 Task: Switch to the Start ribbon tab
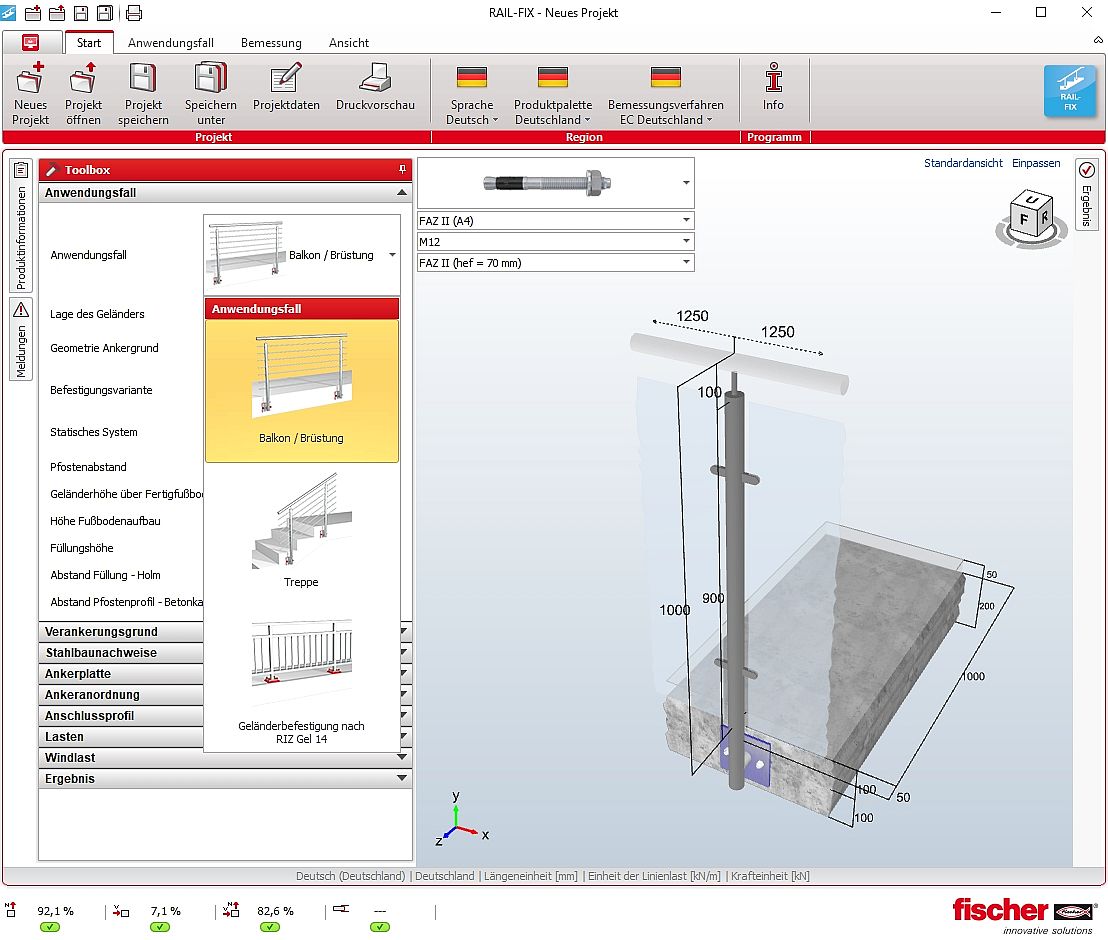click(x=89, y=42)
